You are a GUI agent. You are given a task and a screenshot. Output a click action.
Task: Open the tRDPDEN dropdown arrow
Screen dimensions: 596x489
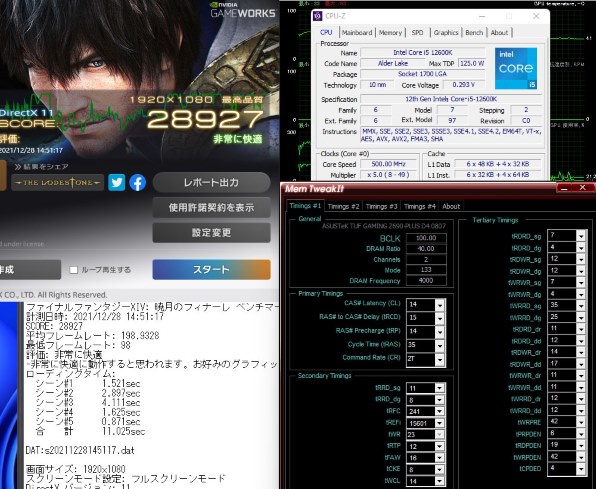[x=581, y=445]
